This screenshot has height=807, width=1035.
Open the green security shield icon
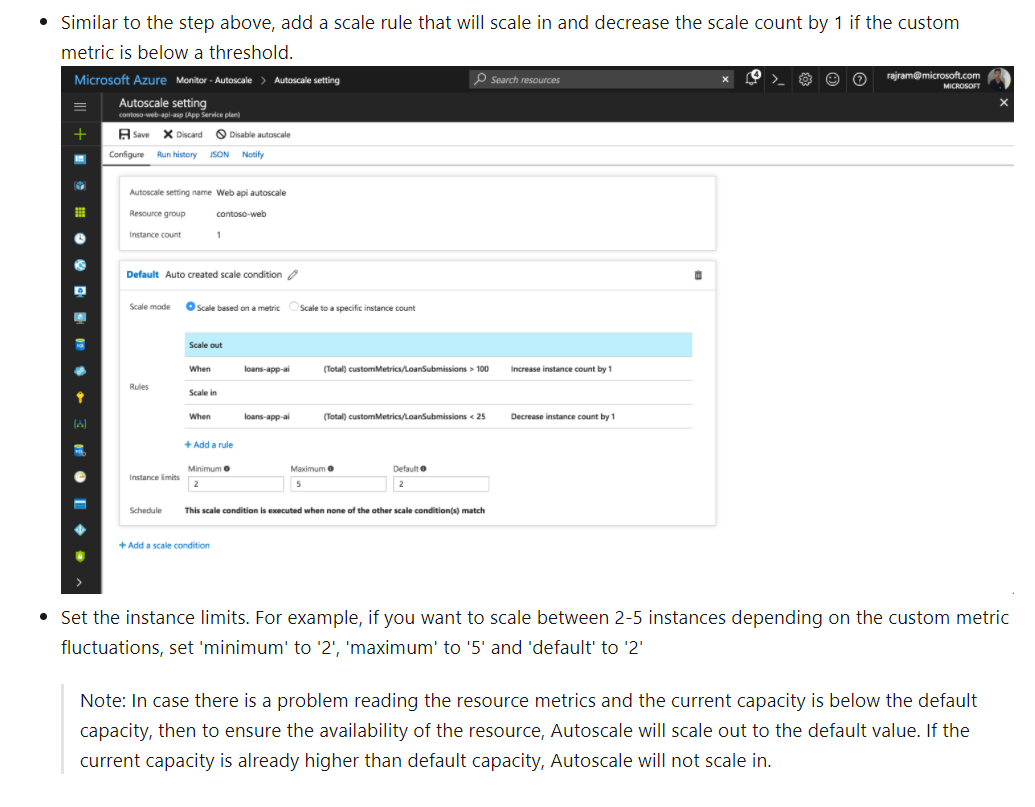click(80, 556)
